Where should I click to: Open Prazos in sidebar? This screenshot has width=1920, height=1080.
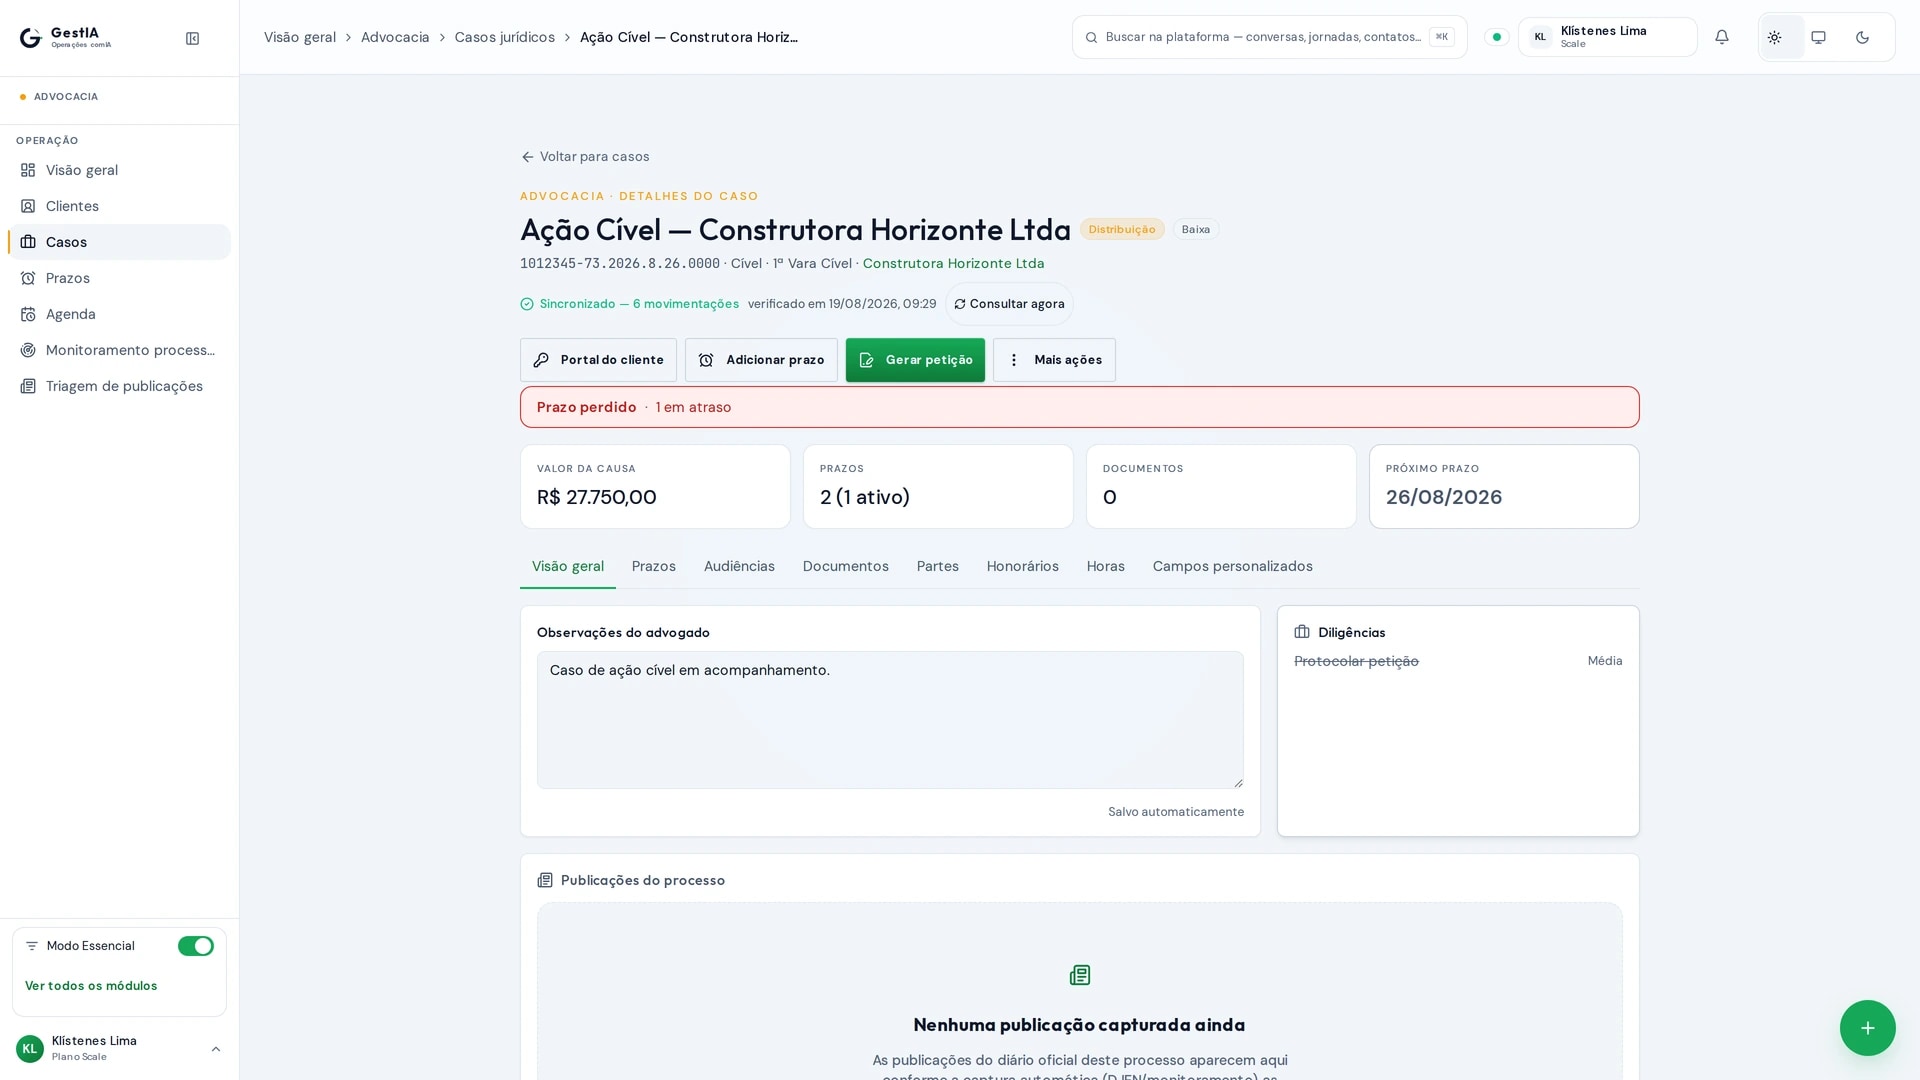click(119, 278)
